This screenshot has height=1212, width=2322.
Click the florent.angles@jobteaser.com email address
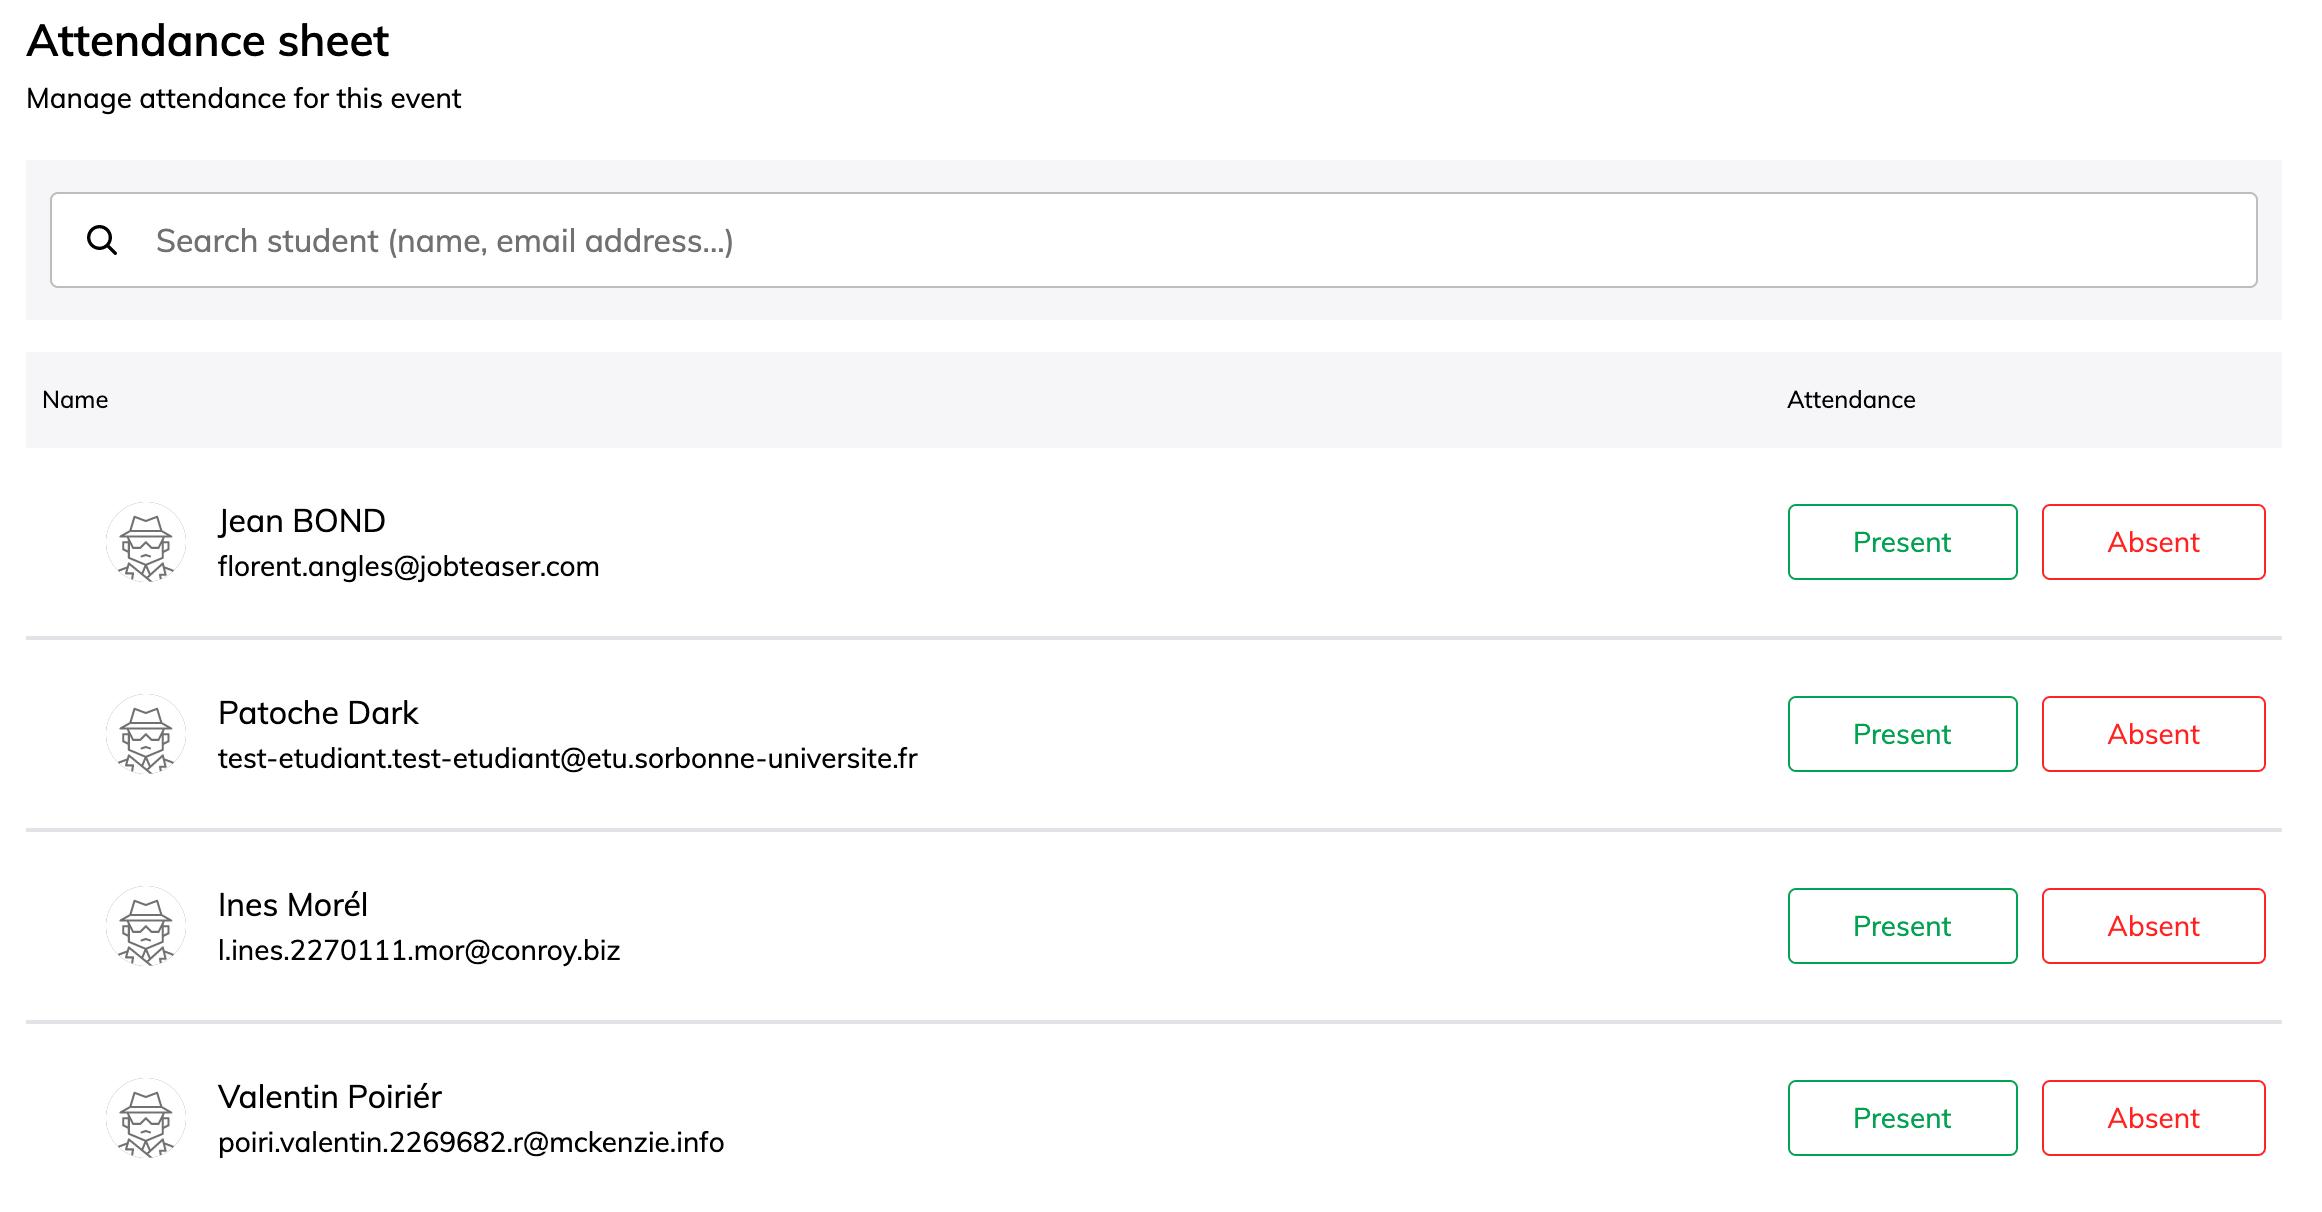(x=408, y=567)
